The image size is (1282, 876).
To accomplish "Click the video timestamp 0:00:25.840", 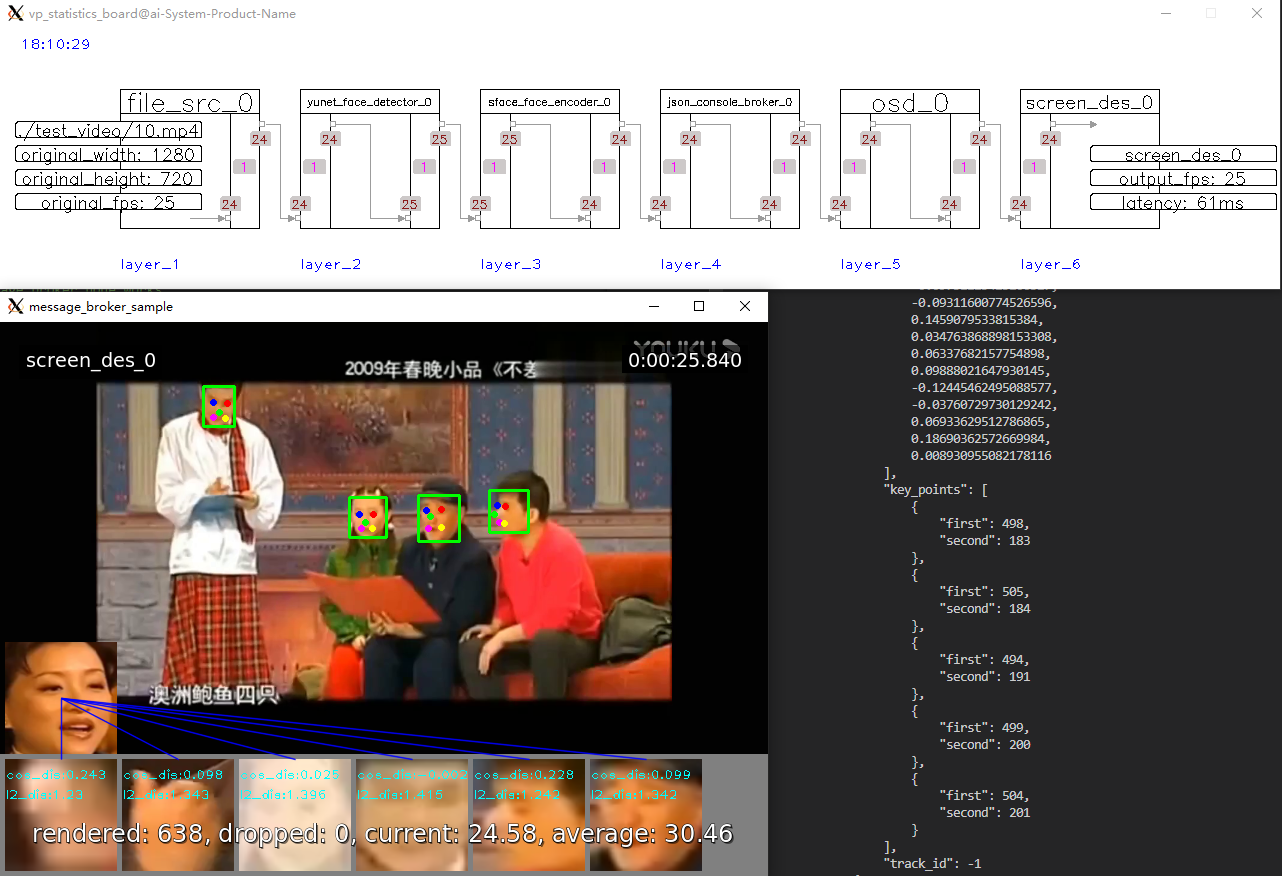I will click(x=685, y=360).
